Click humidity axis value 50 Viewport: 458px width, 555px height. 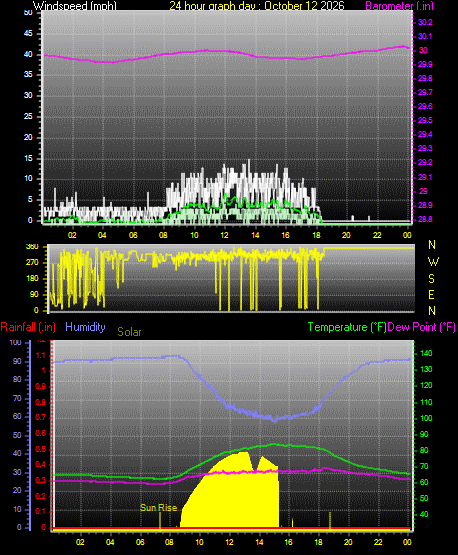(17, 435)
